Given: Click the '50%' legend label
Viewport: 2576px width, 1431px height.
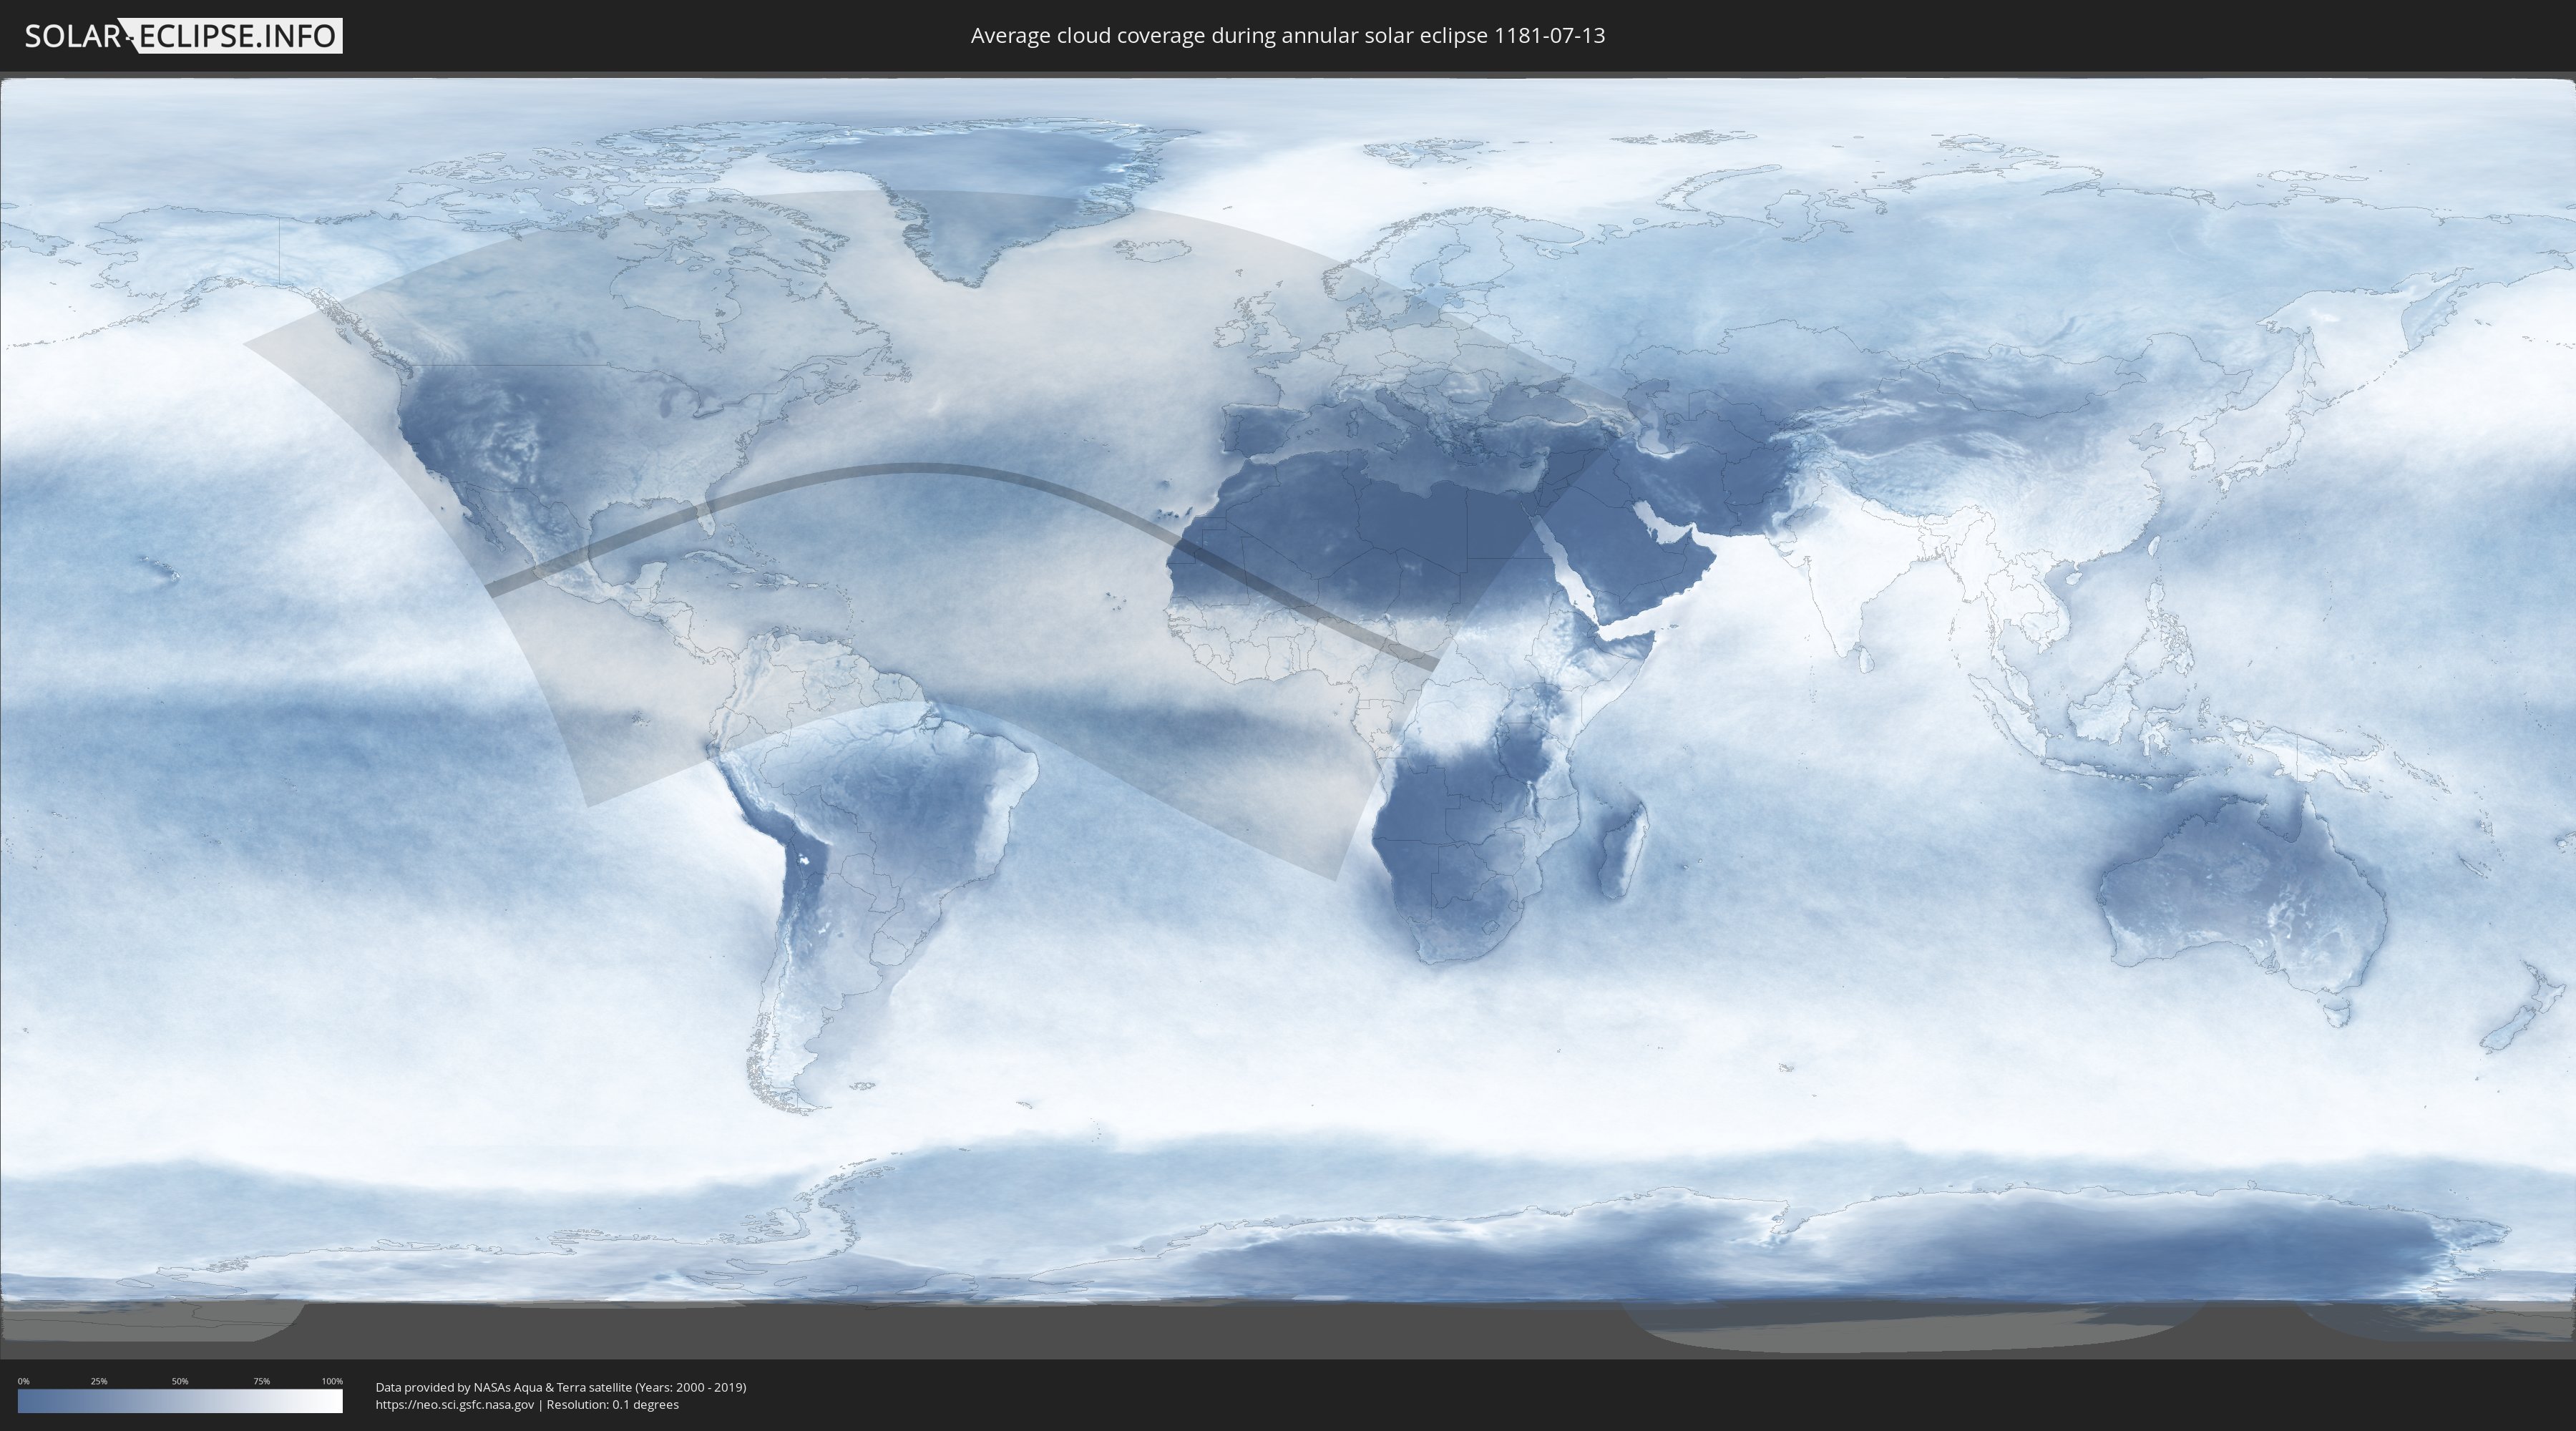Looking at the screenshot, I should point(180,1381).
